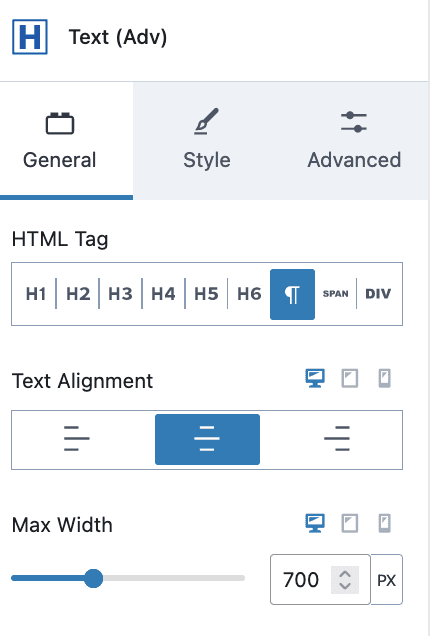Click the Max Width slider handle
The width and height of the screenshot is (430, 636).
click(x=93, y=578)
